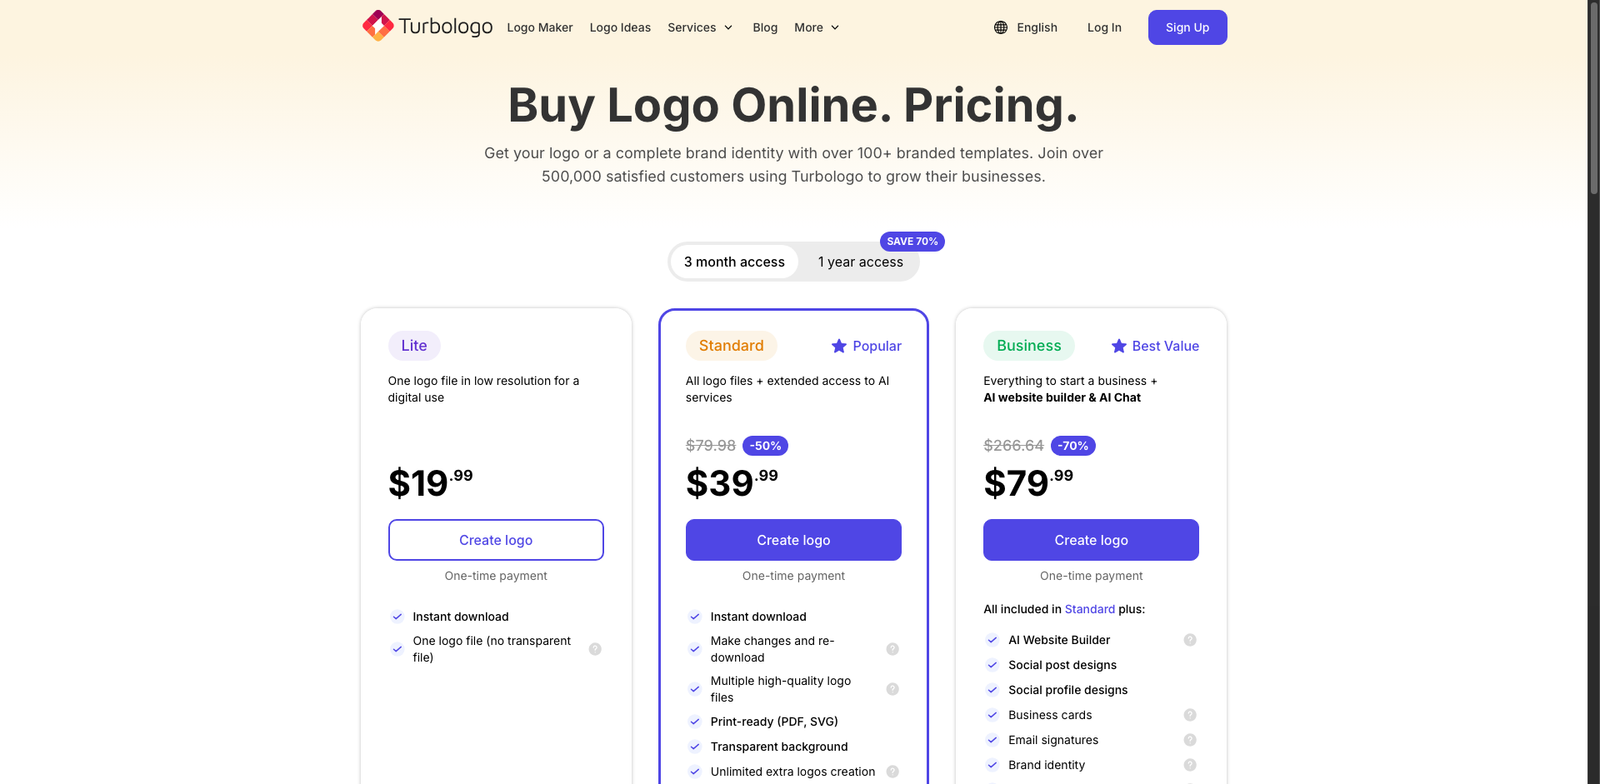Click the Best Value star icon
The height and width of the screenshot is (784, 1600).
1118,346
